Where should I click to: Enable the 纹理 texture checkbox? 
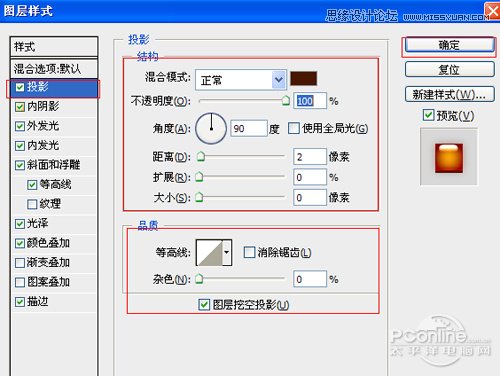point(32,204)
